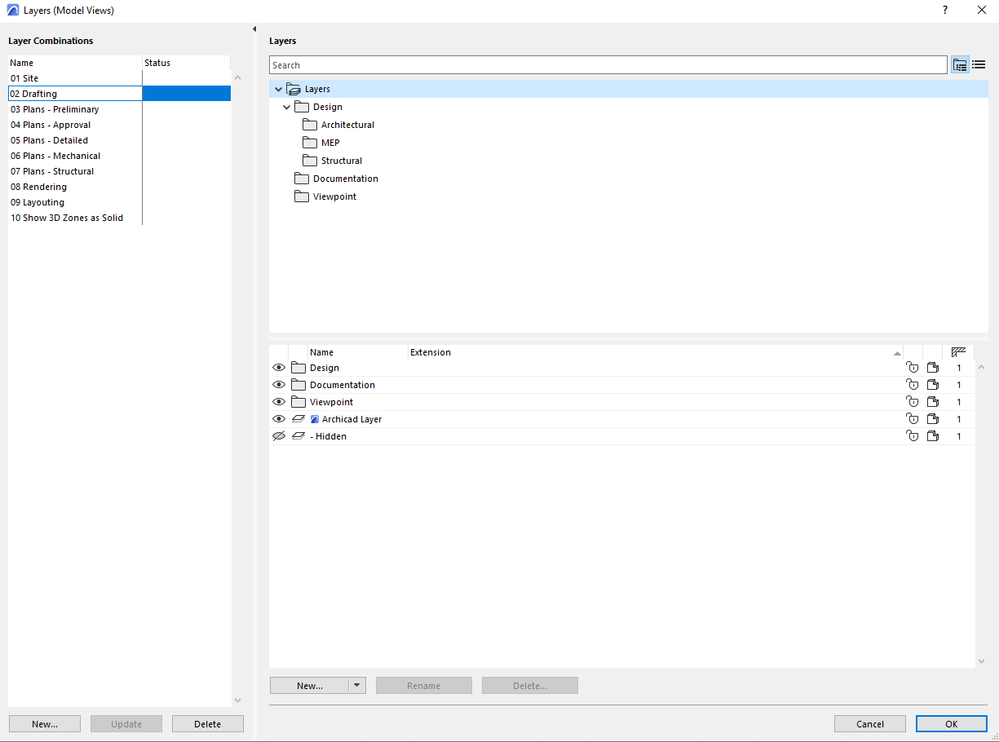Collapse the Design folder in the tree
This screenshot has width=999, height=742.
287,106
